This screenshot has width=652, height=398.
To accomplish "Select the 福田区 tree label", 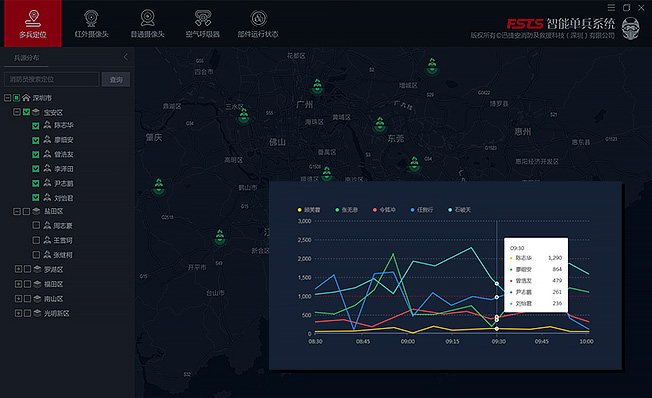I will pos(54,284).
